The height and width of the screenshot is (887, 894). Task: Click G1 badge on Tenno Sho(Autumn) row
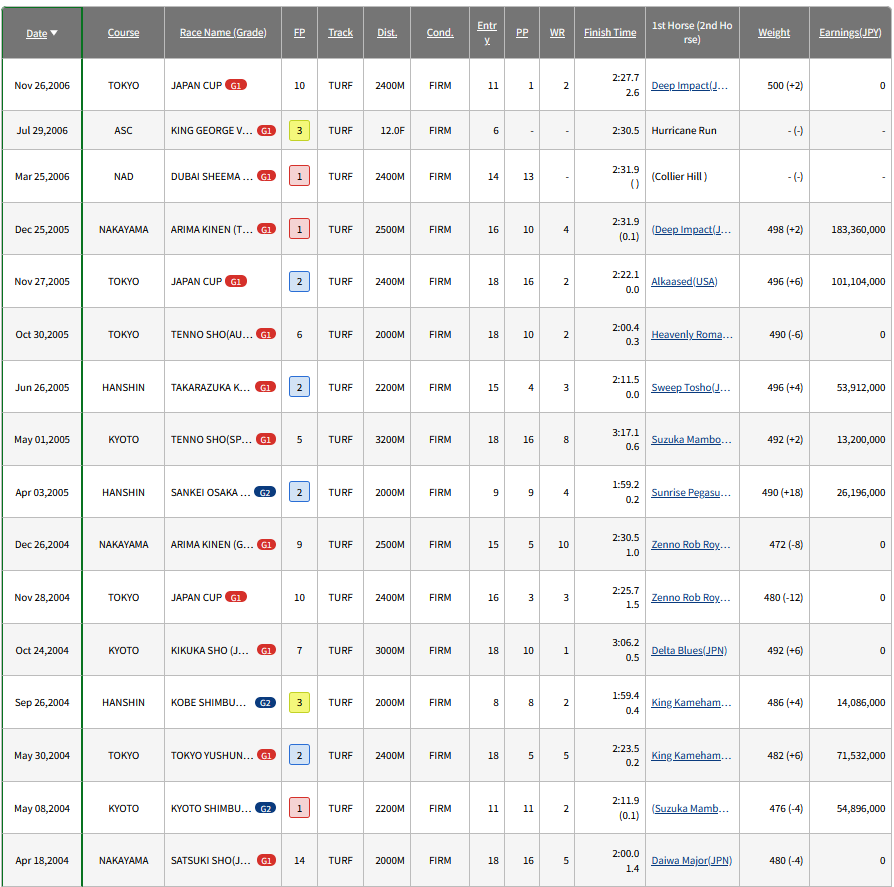pyautogui.click(x=266, y=335)
